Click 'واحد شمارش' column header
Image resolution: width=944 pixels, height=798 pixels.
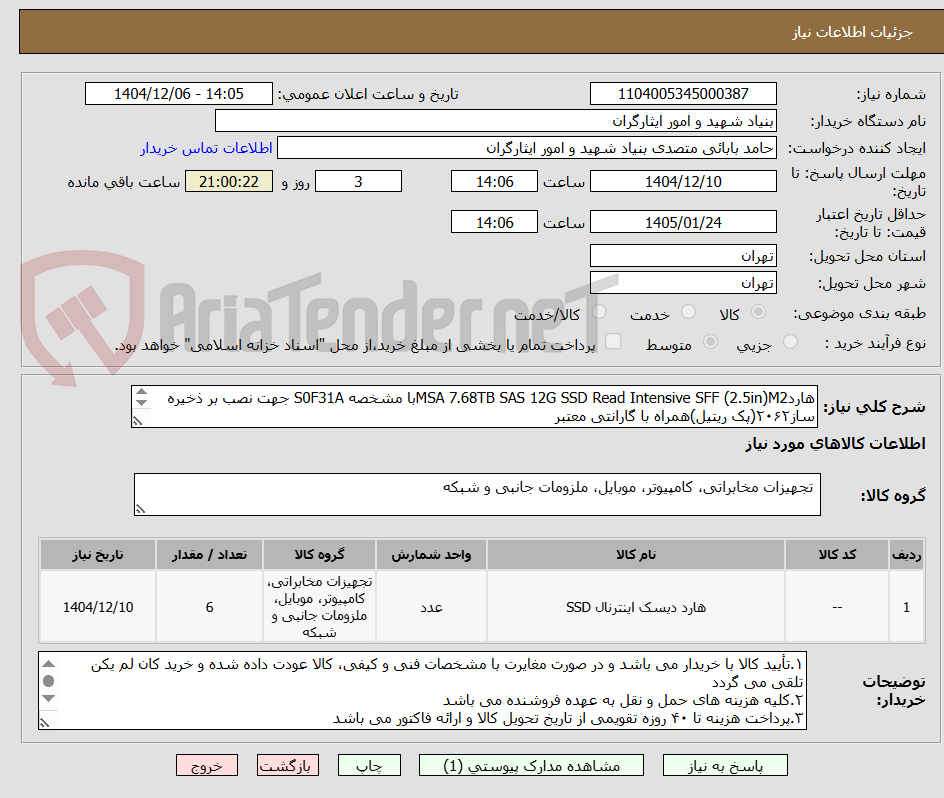(x=431, y=555)
